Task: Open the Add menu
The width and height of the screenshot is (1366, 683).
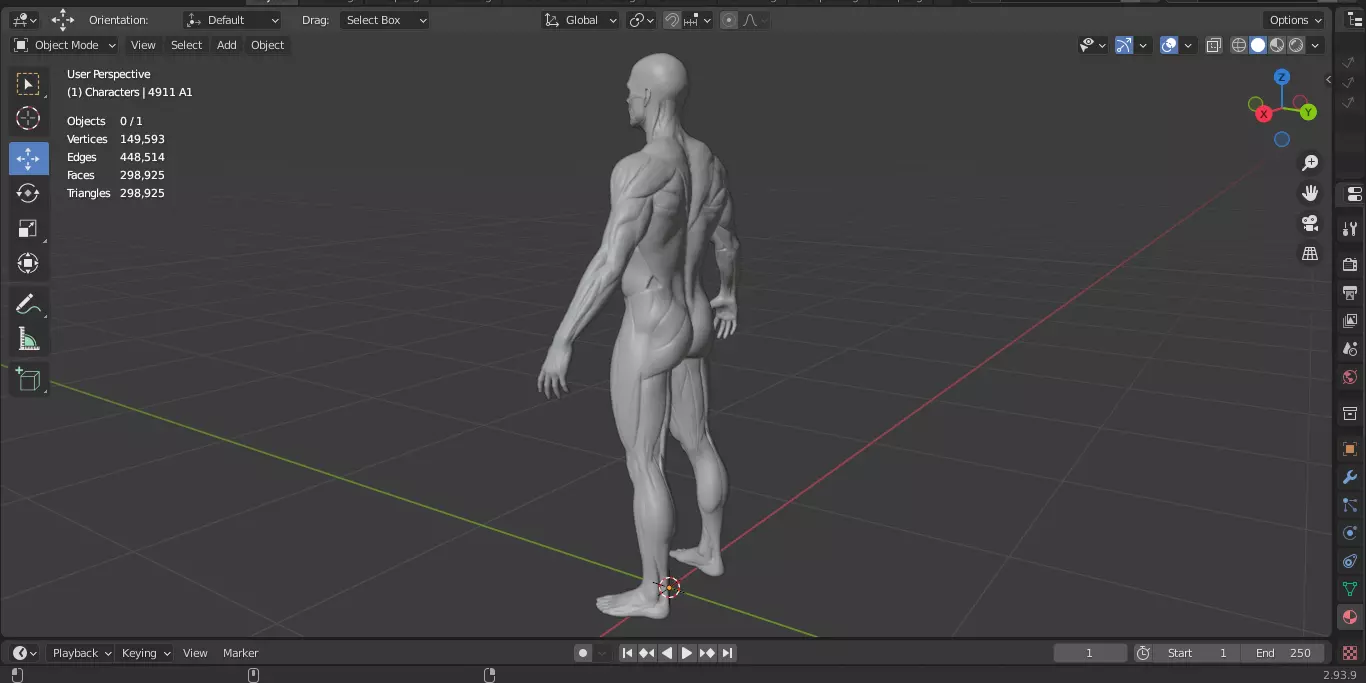Action: point(227,45)
